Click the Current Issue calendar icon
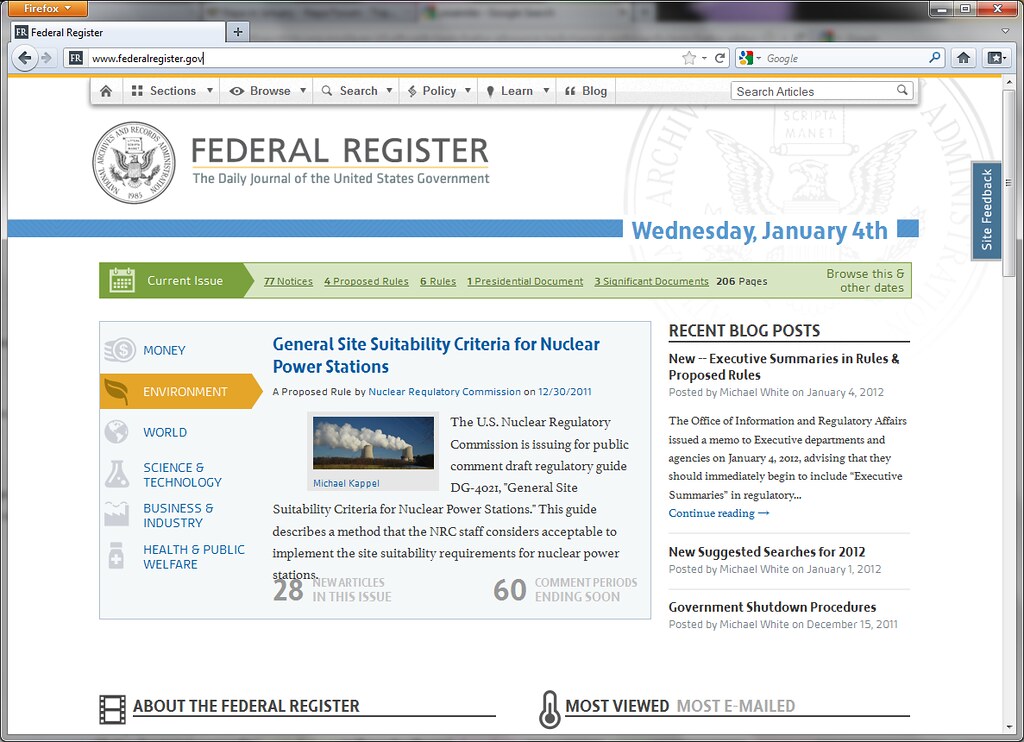The height and width of the screenshot is (742, 1024). pos(122,280)
